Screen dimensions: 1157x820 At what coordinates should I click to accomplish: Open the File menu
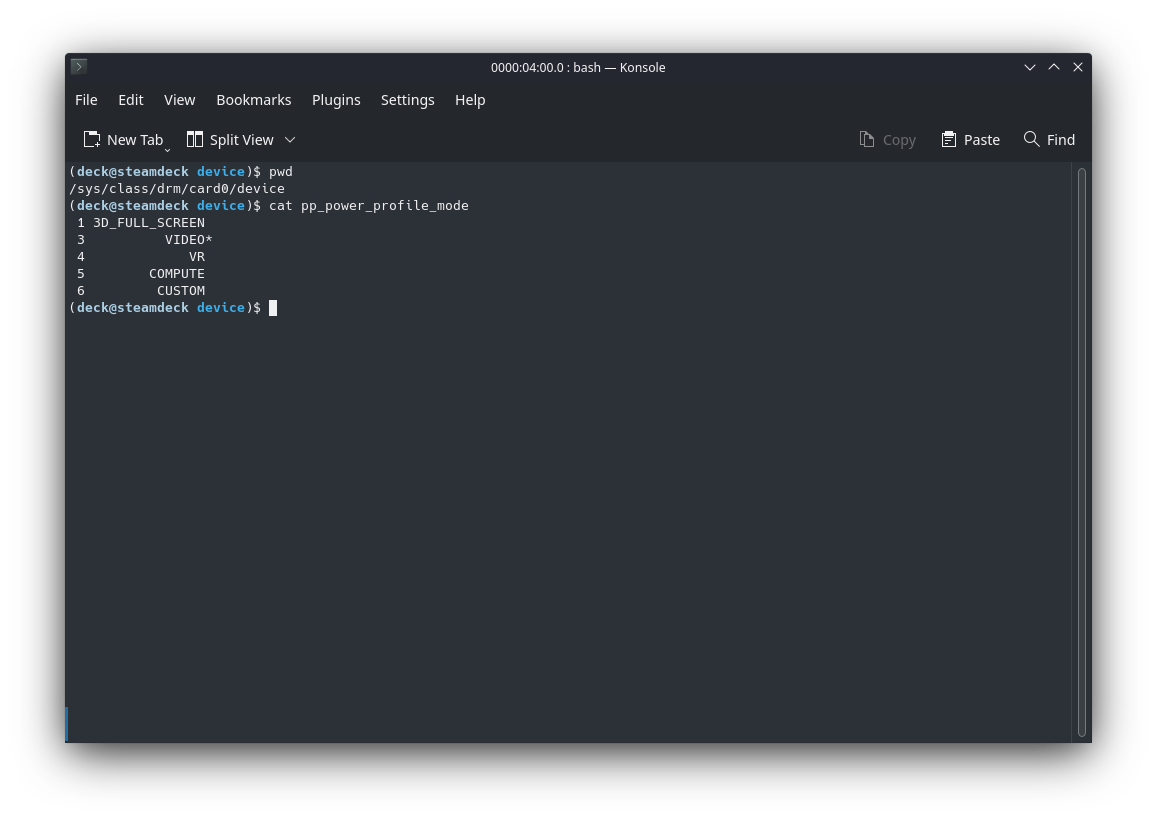pos(86,100)
